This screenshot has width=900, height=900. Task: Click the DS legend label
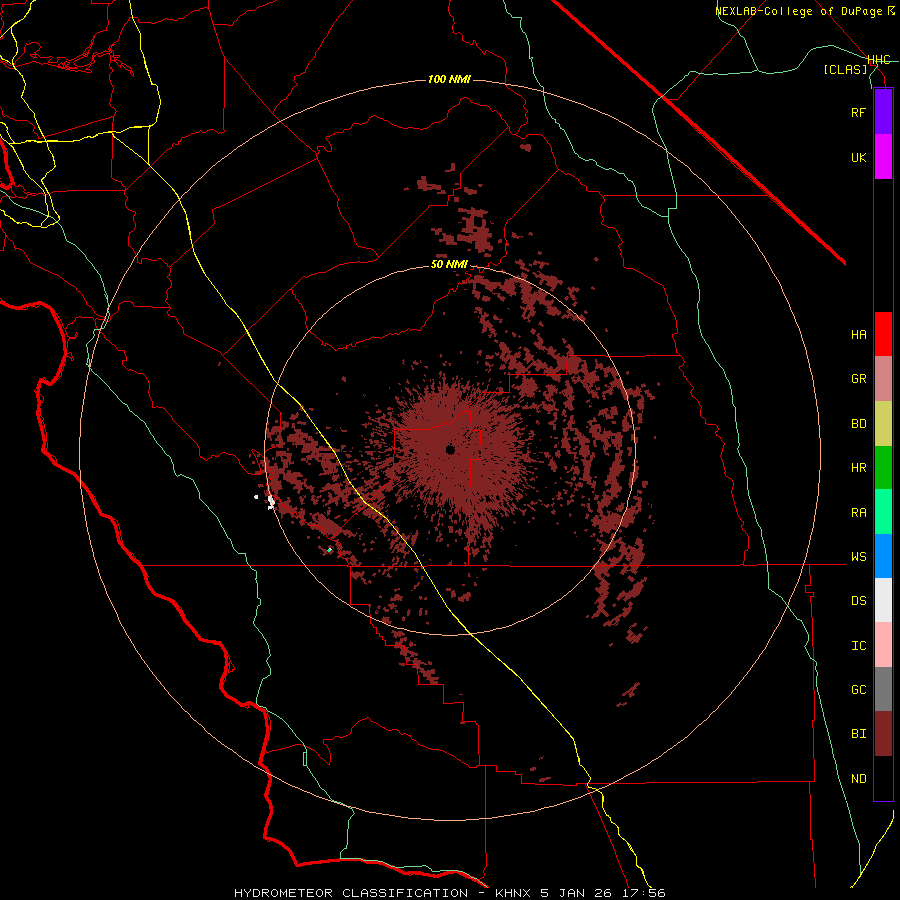click(858, 601)
